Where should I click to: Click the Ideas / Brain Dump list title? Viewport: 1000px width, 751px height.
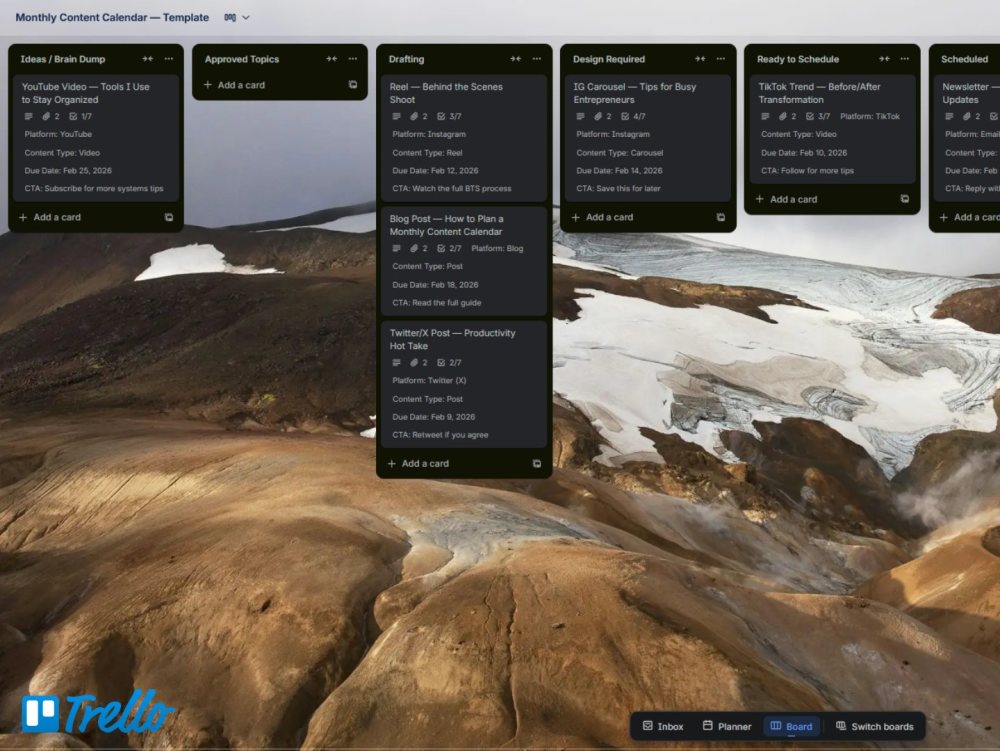coord(62,59)
